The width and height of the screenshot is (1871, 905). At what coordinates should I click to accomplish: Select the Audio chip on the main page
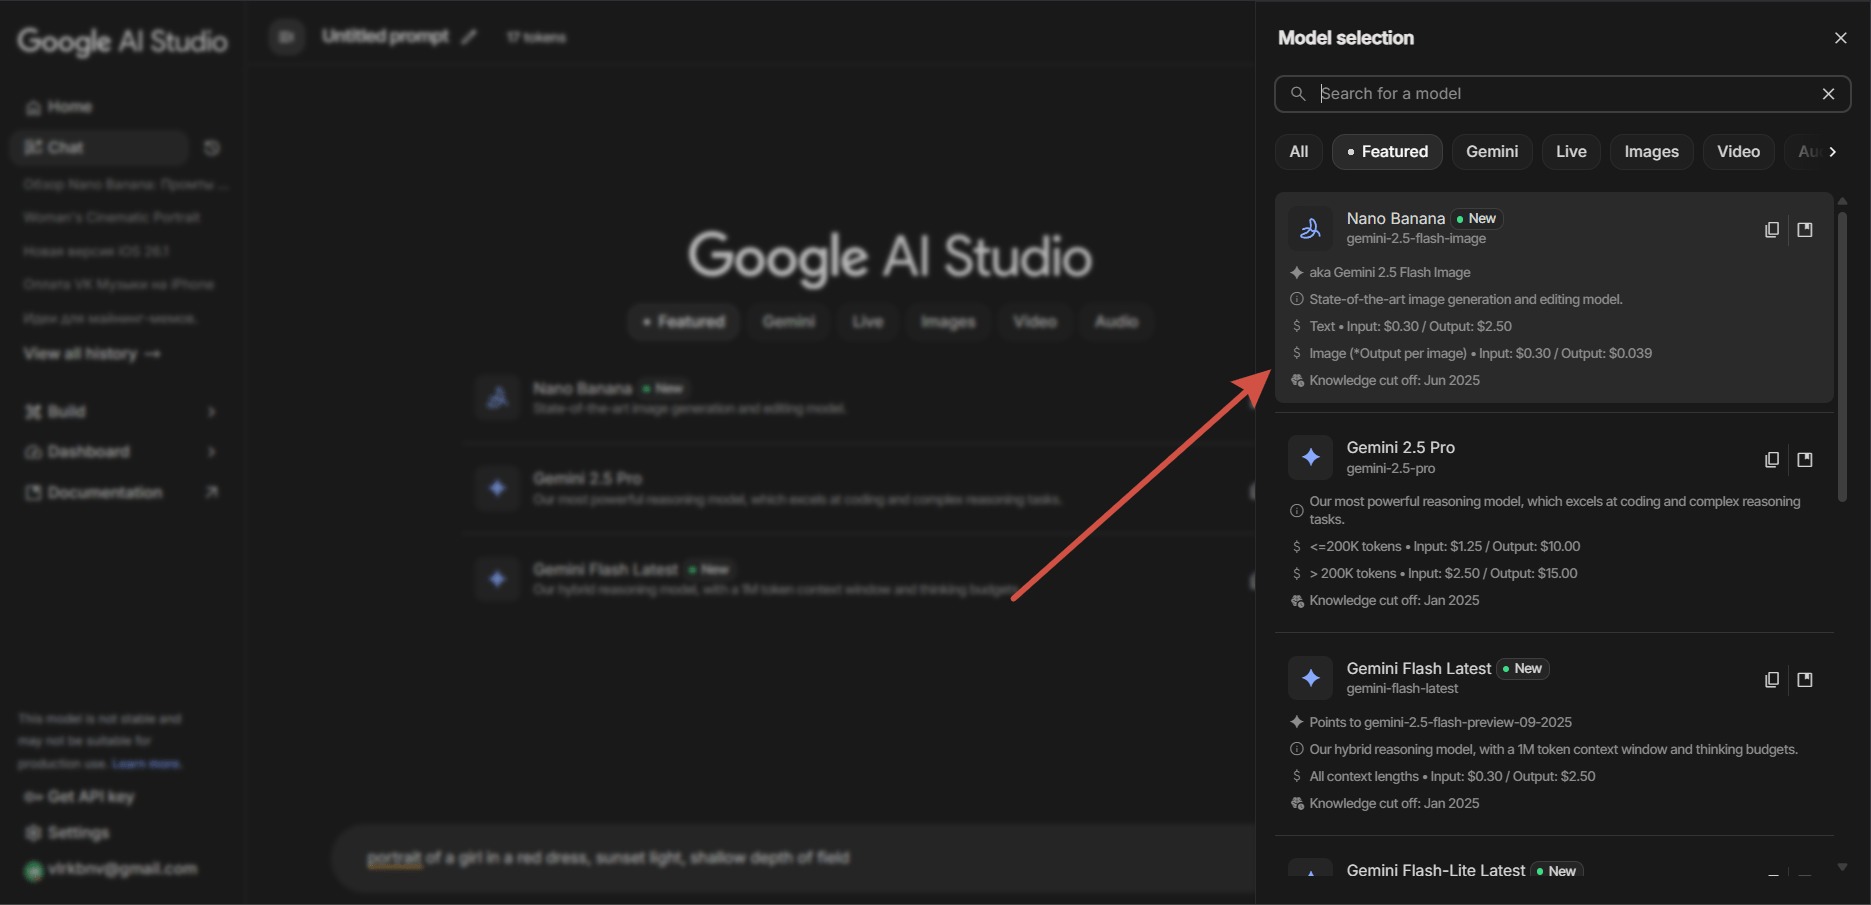(x=1117, y=322)
